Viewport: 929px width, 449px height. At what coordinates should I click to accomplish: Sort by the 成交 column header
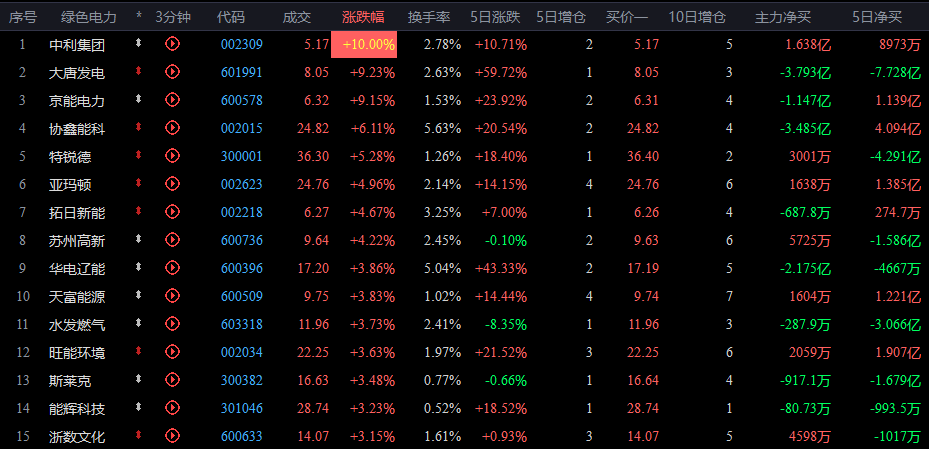tap(297, 17)
